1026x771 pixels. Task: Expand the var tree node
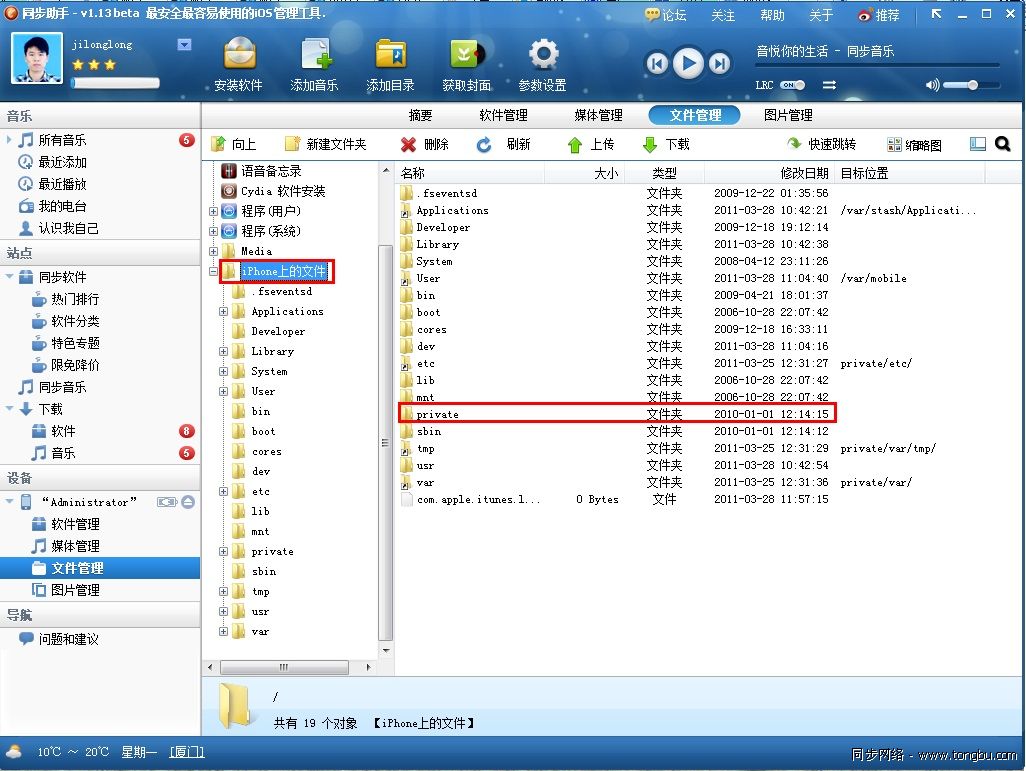[x=223, y=632]
